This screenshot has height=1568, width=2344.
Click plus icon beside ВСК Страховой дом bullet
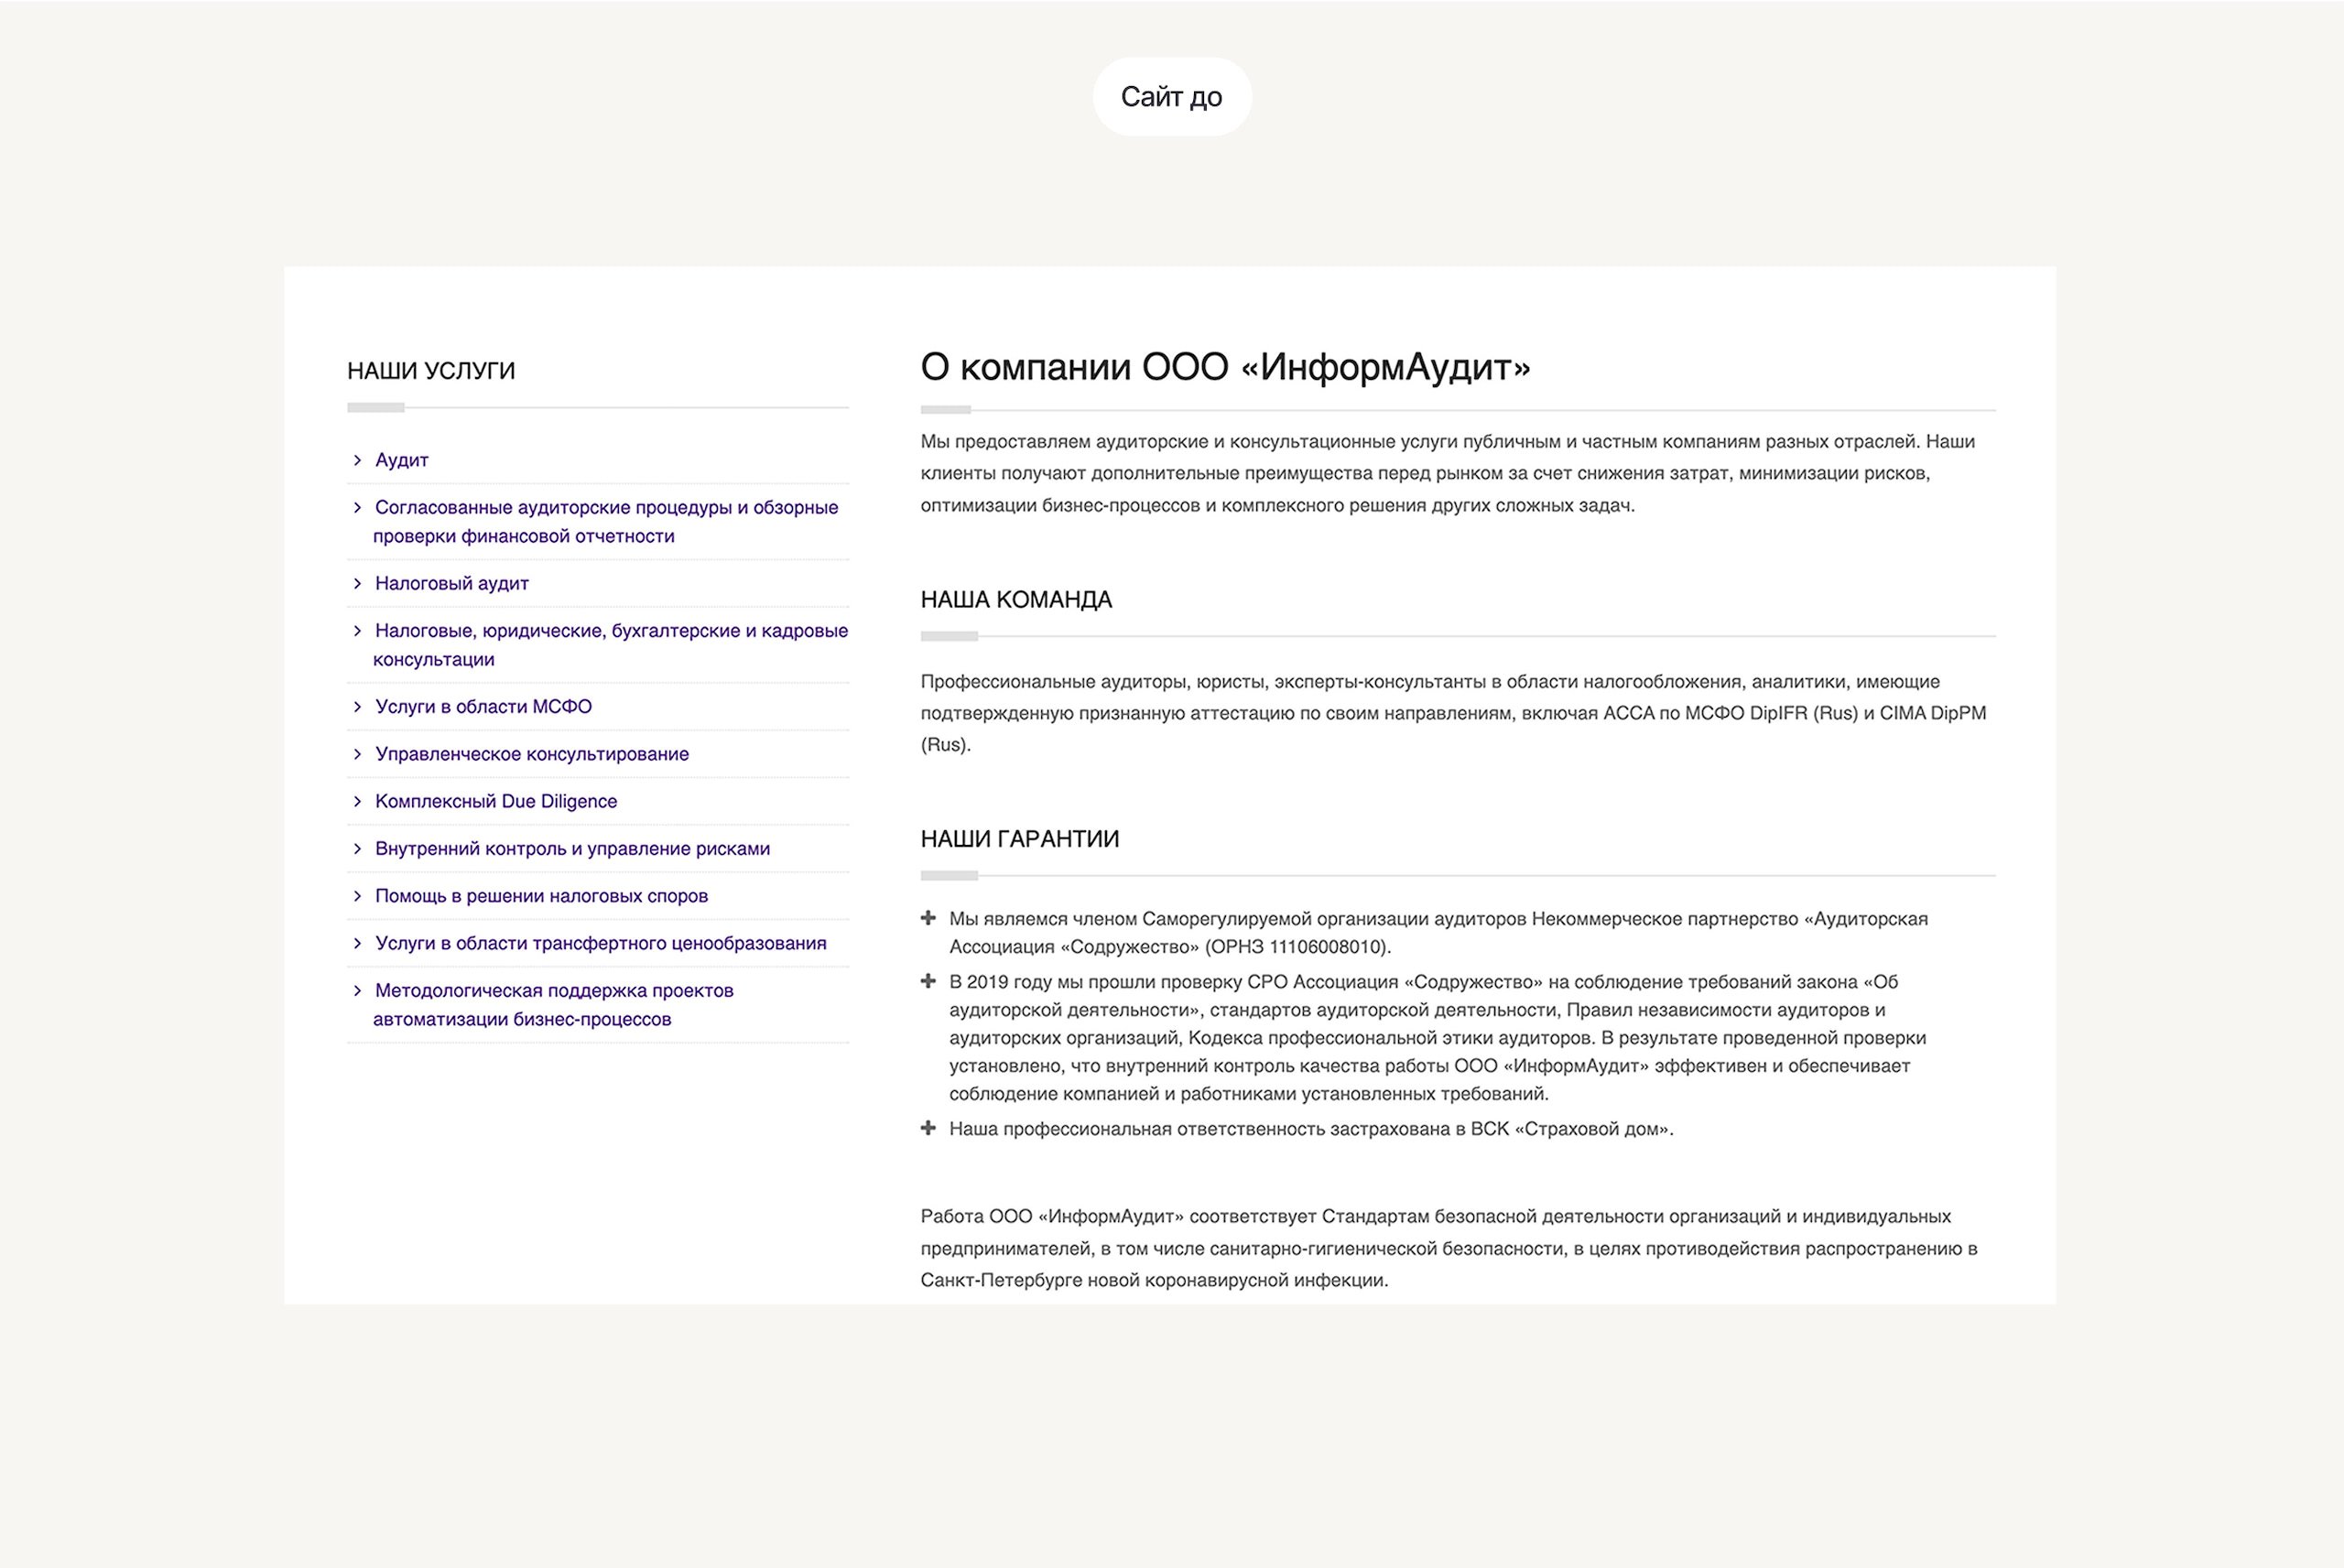pyautogui.click(x=928, y=1128)
